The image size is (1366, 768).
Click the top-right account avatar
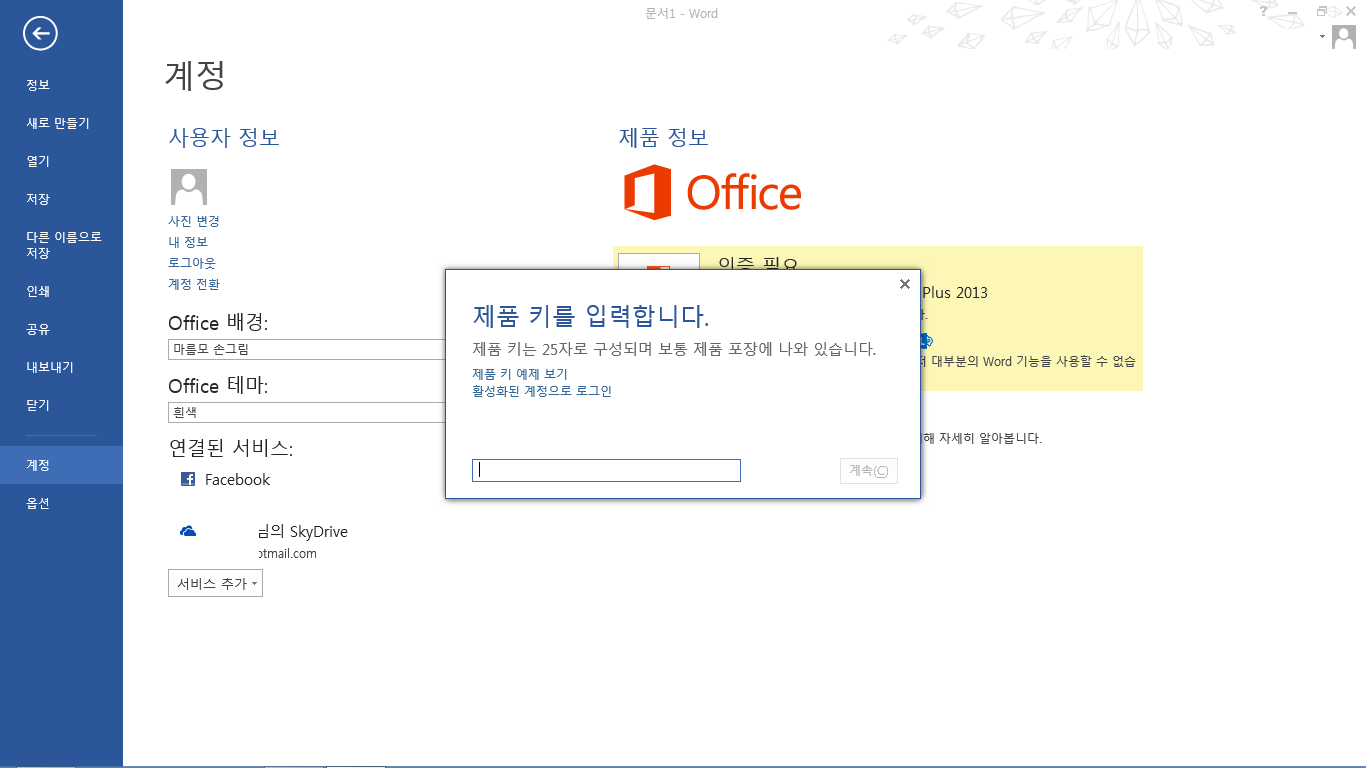tap(1343, 37)
